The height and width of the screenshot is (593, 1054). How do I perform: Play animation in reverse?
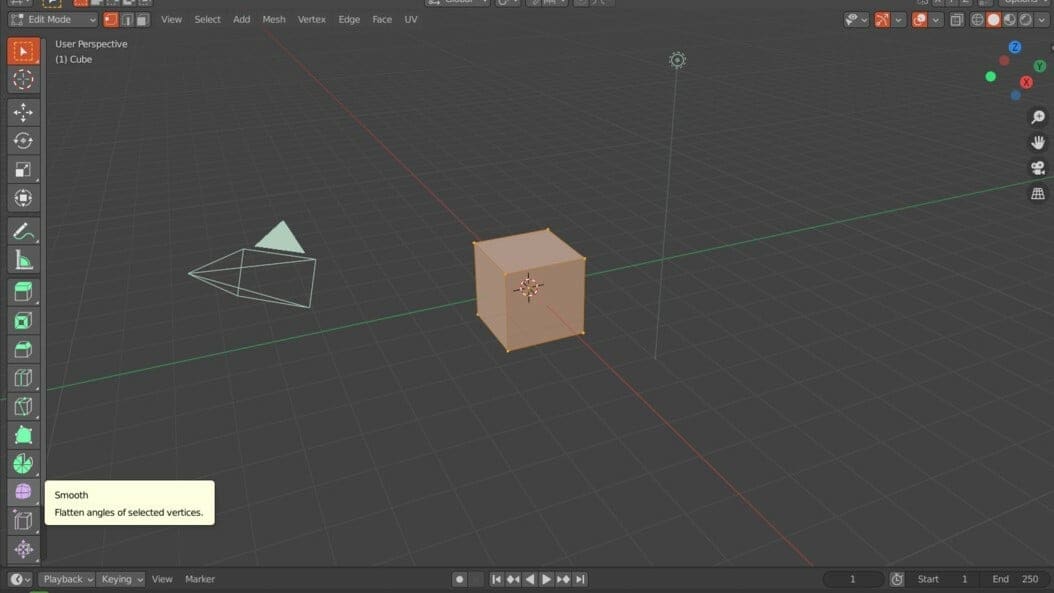(x=530, y=579)
